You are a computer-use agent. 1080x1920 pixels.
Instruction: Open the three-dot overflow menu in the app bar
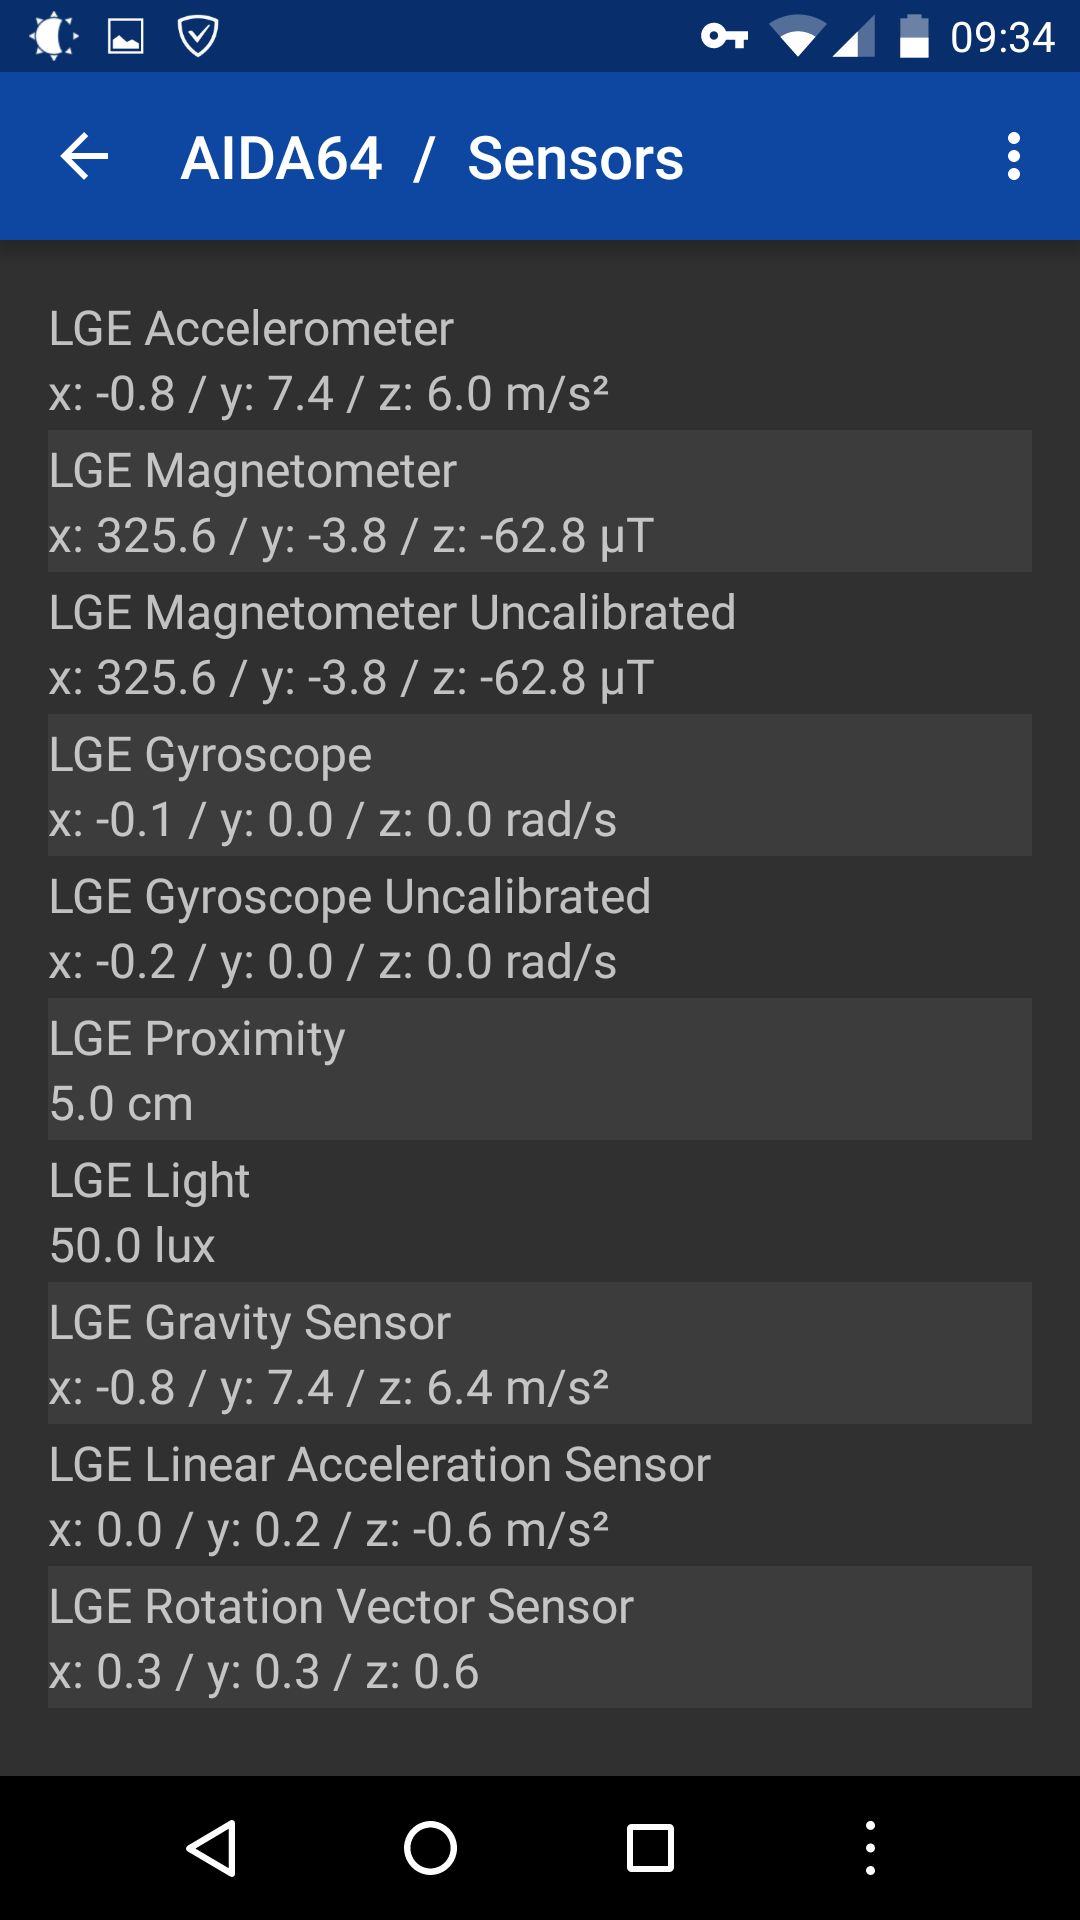[x=1014, y=157]
